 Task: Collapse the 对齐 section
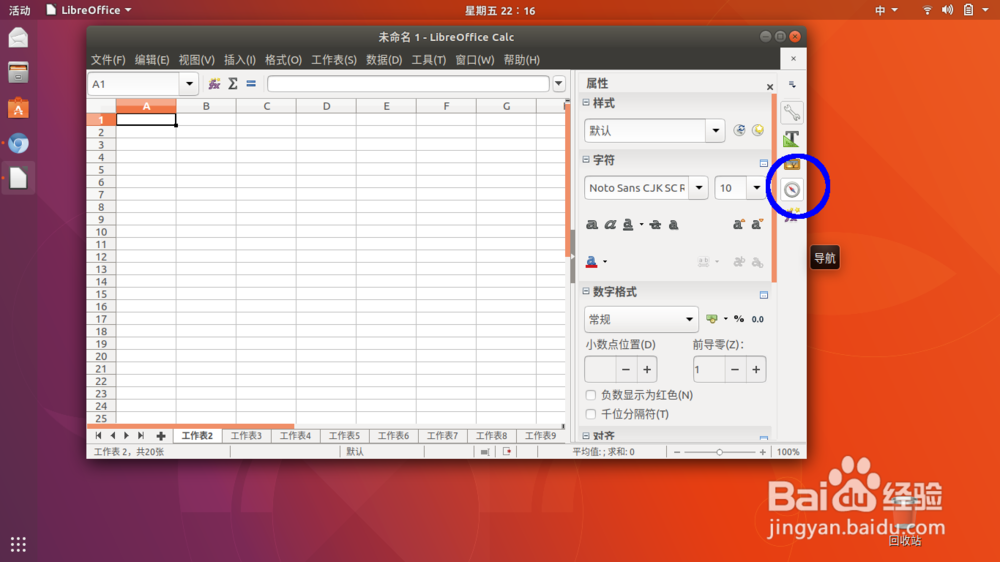tap(586, 436)
